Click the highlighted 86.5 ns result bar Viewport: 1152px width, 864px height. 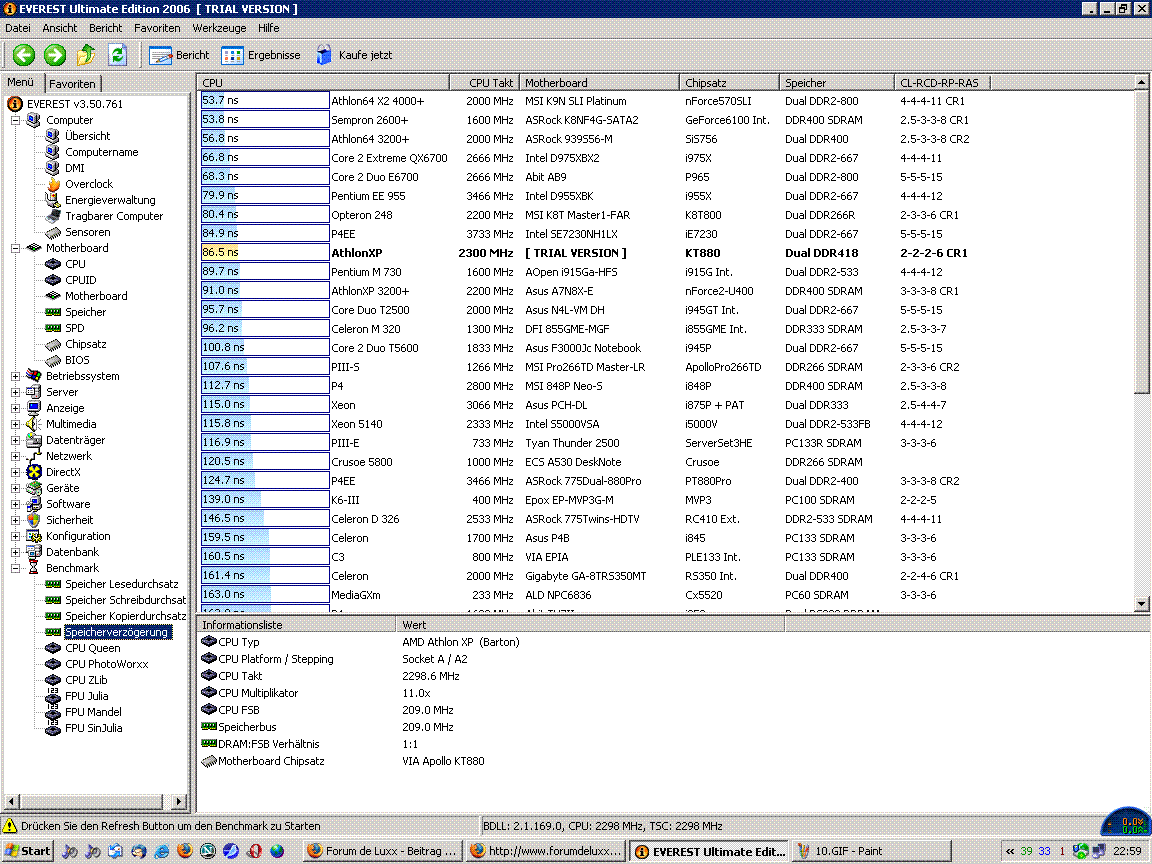[x=264, y=253]
